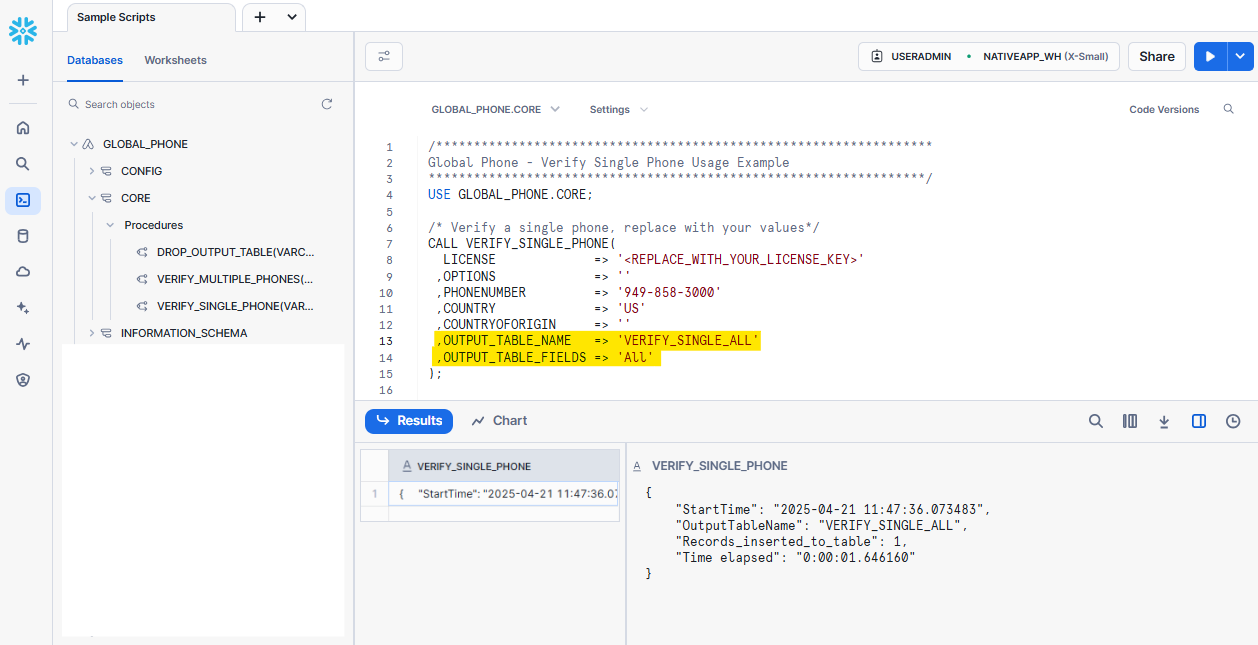The image size is (1258, 645).
Task: Click the Snowflake logo icon
Action: pos(23,32)
